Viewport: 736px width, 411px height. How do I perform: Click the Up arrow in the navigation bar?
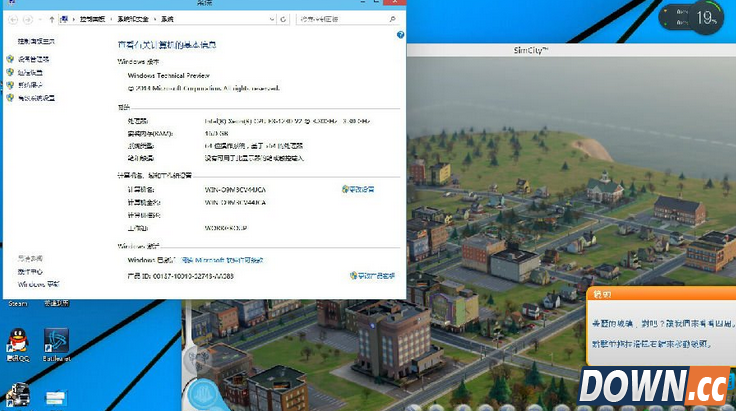click(x=52, y=19)
